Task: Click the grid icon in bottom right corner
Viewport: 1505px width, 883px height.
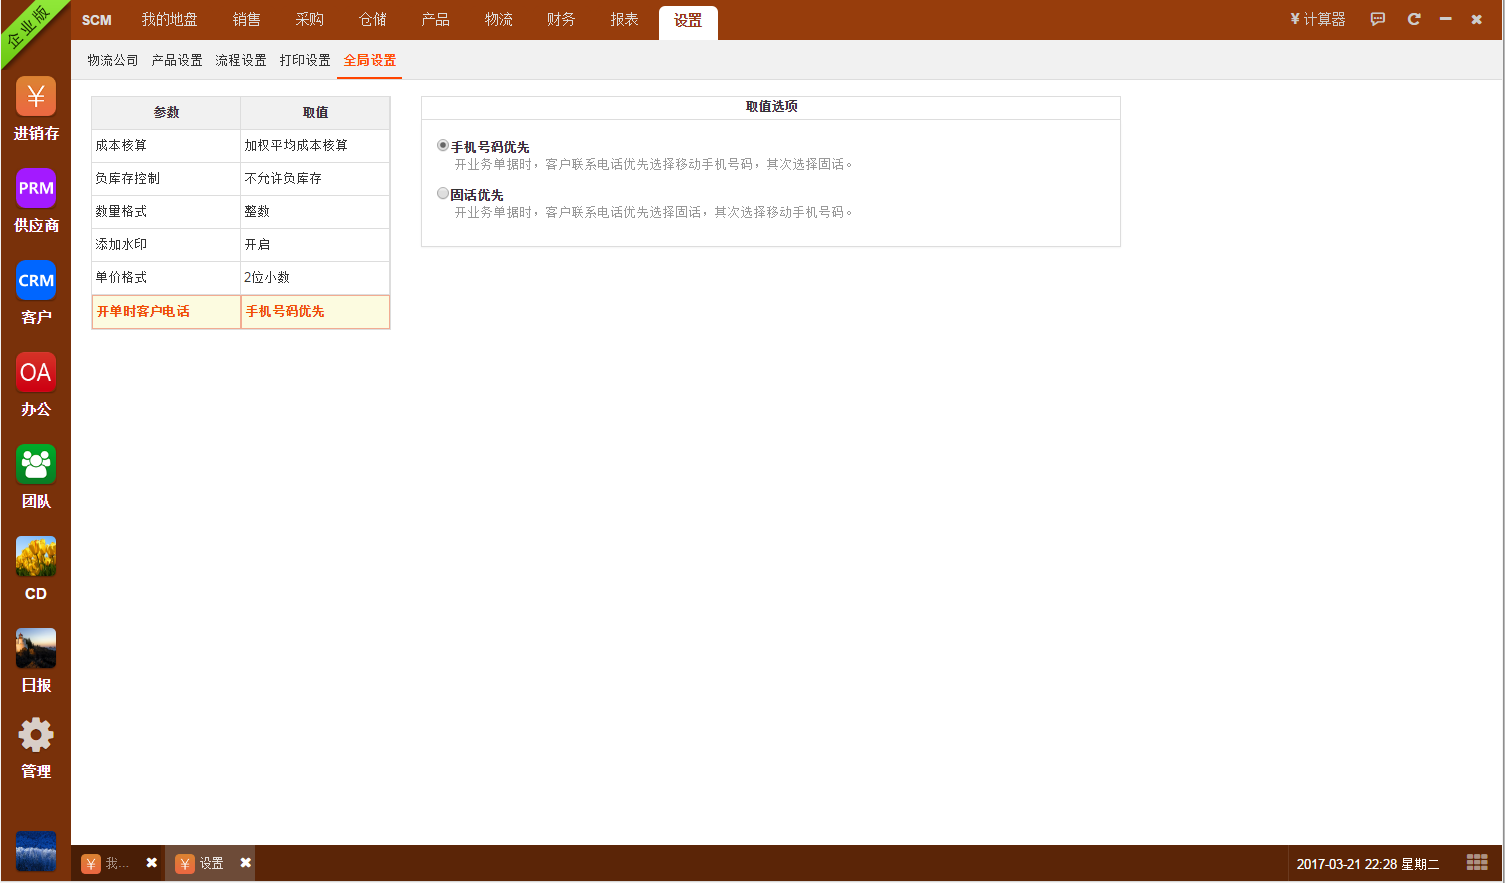Action: coord(1477,862)
